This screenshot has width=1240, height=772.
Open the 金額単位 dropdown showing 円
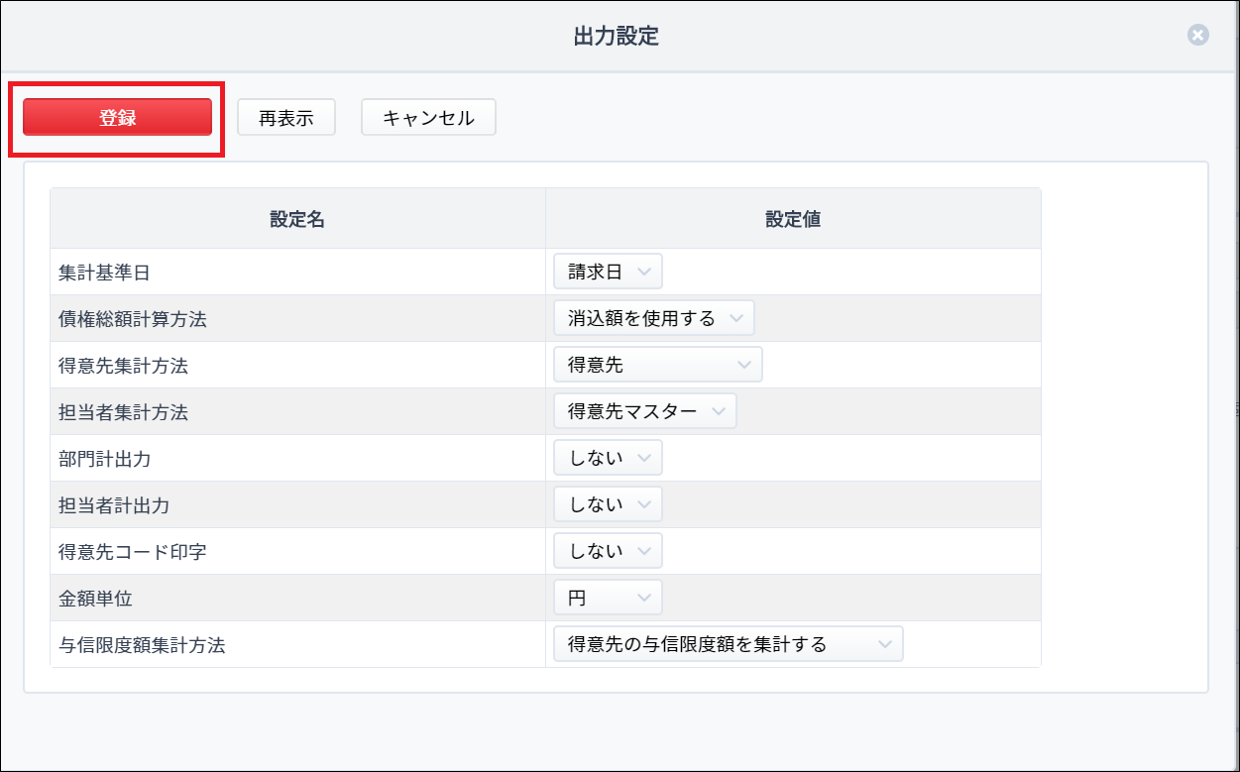coord(608,598)
